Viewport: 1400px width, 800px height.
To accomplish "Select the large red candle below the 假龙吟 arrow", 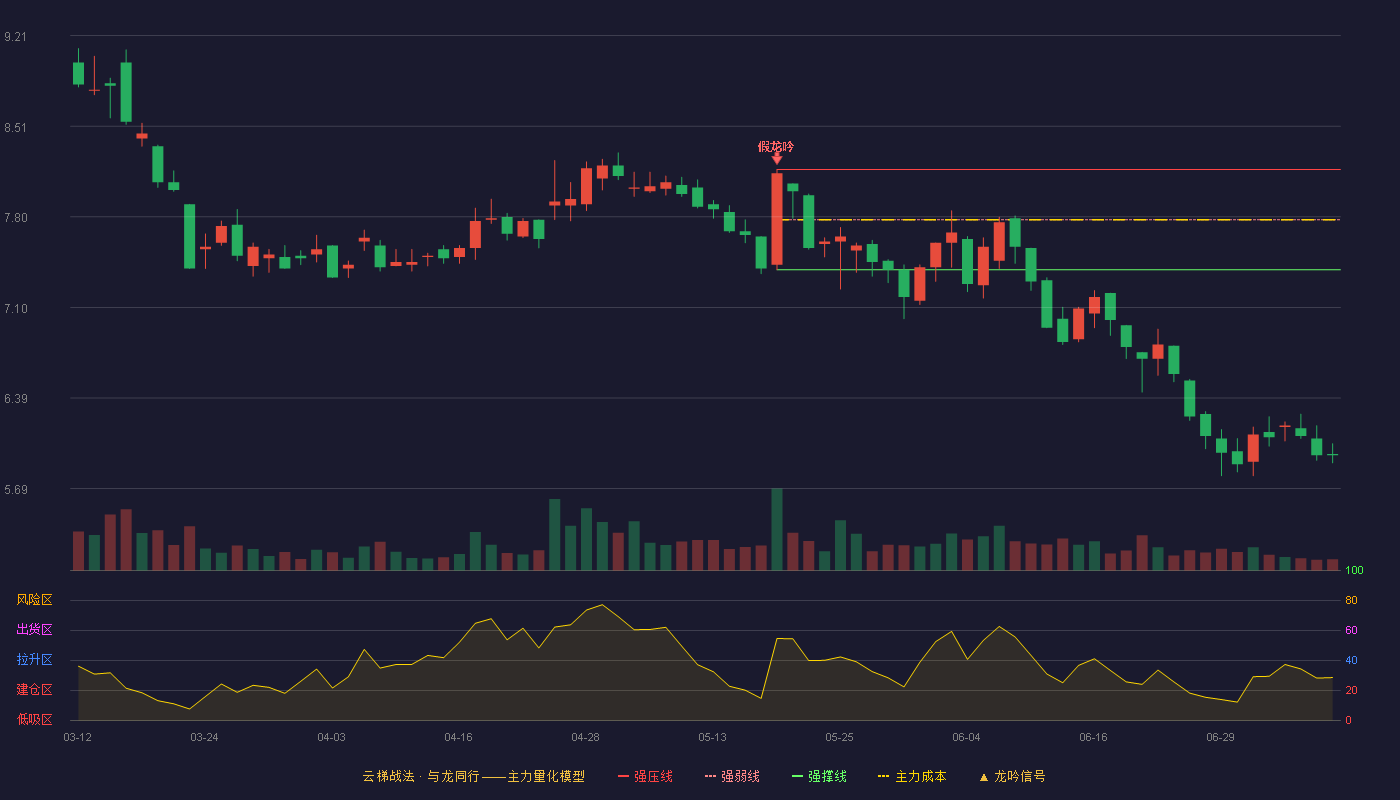I will click(777, 219).
